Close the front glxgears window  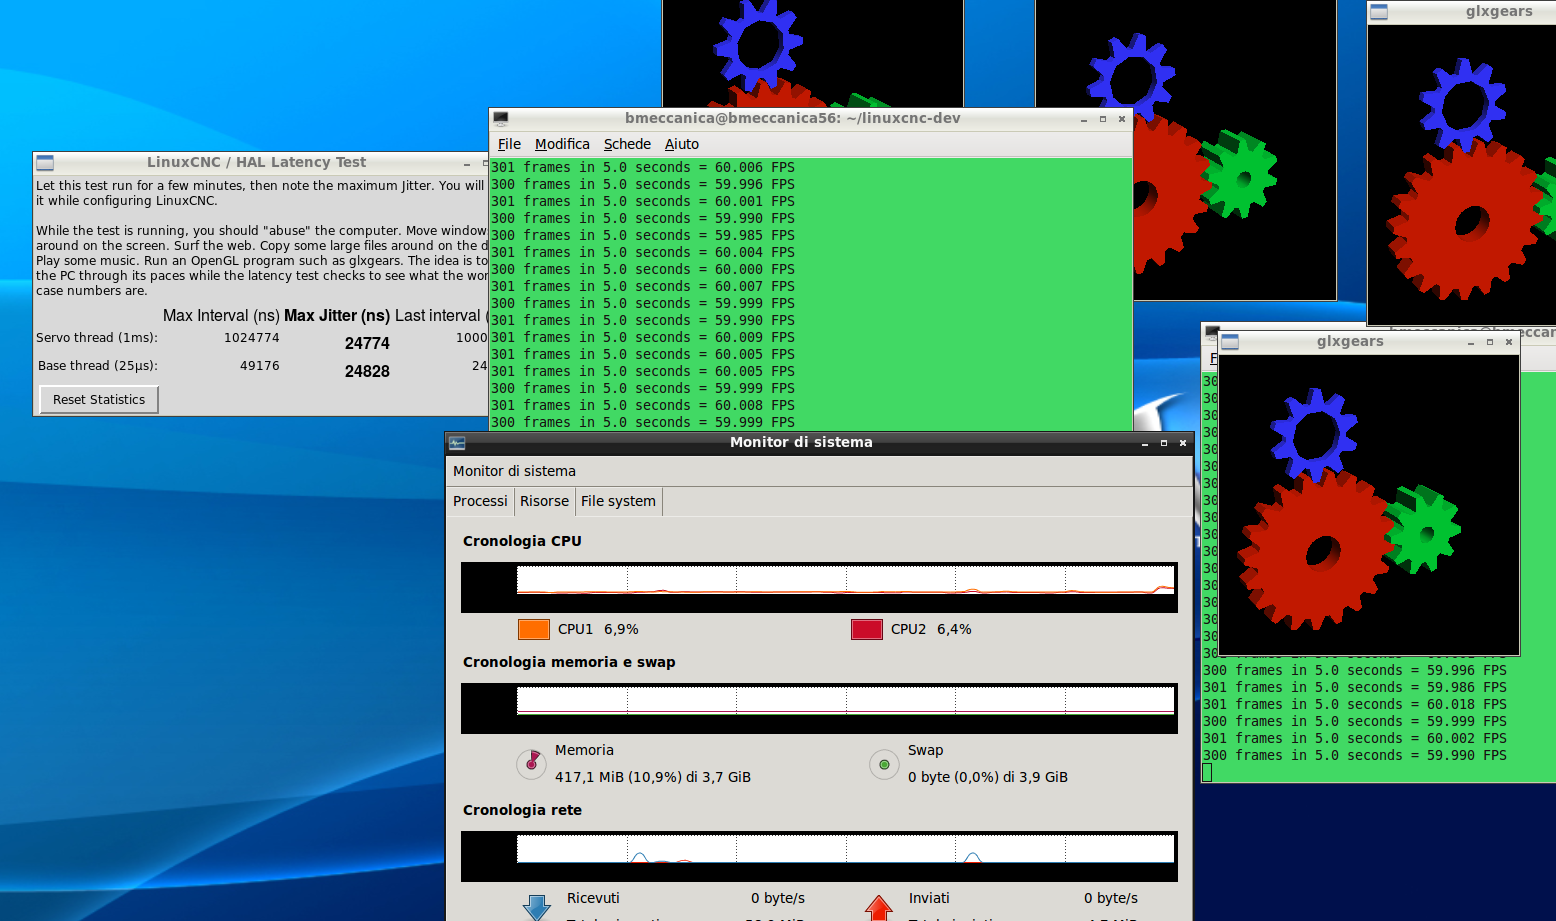[1509, 342]
